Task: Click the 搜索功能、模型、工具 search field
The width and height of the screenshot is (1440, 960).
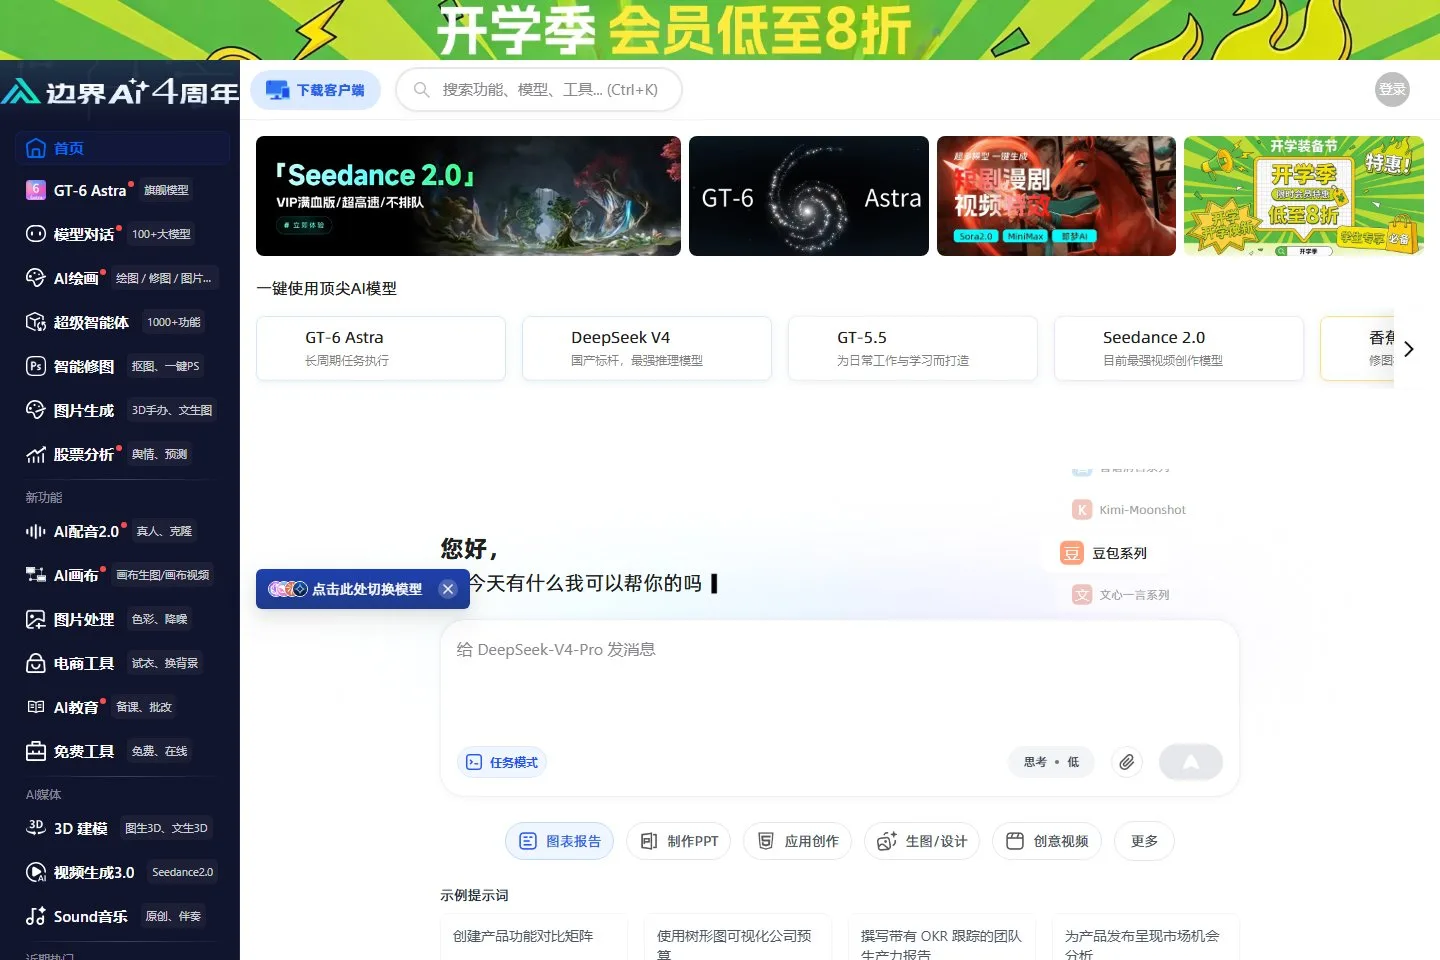Action: [x=539, y=90]
